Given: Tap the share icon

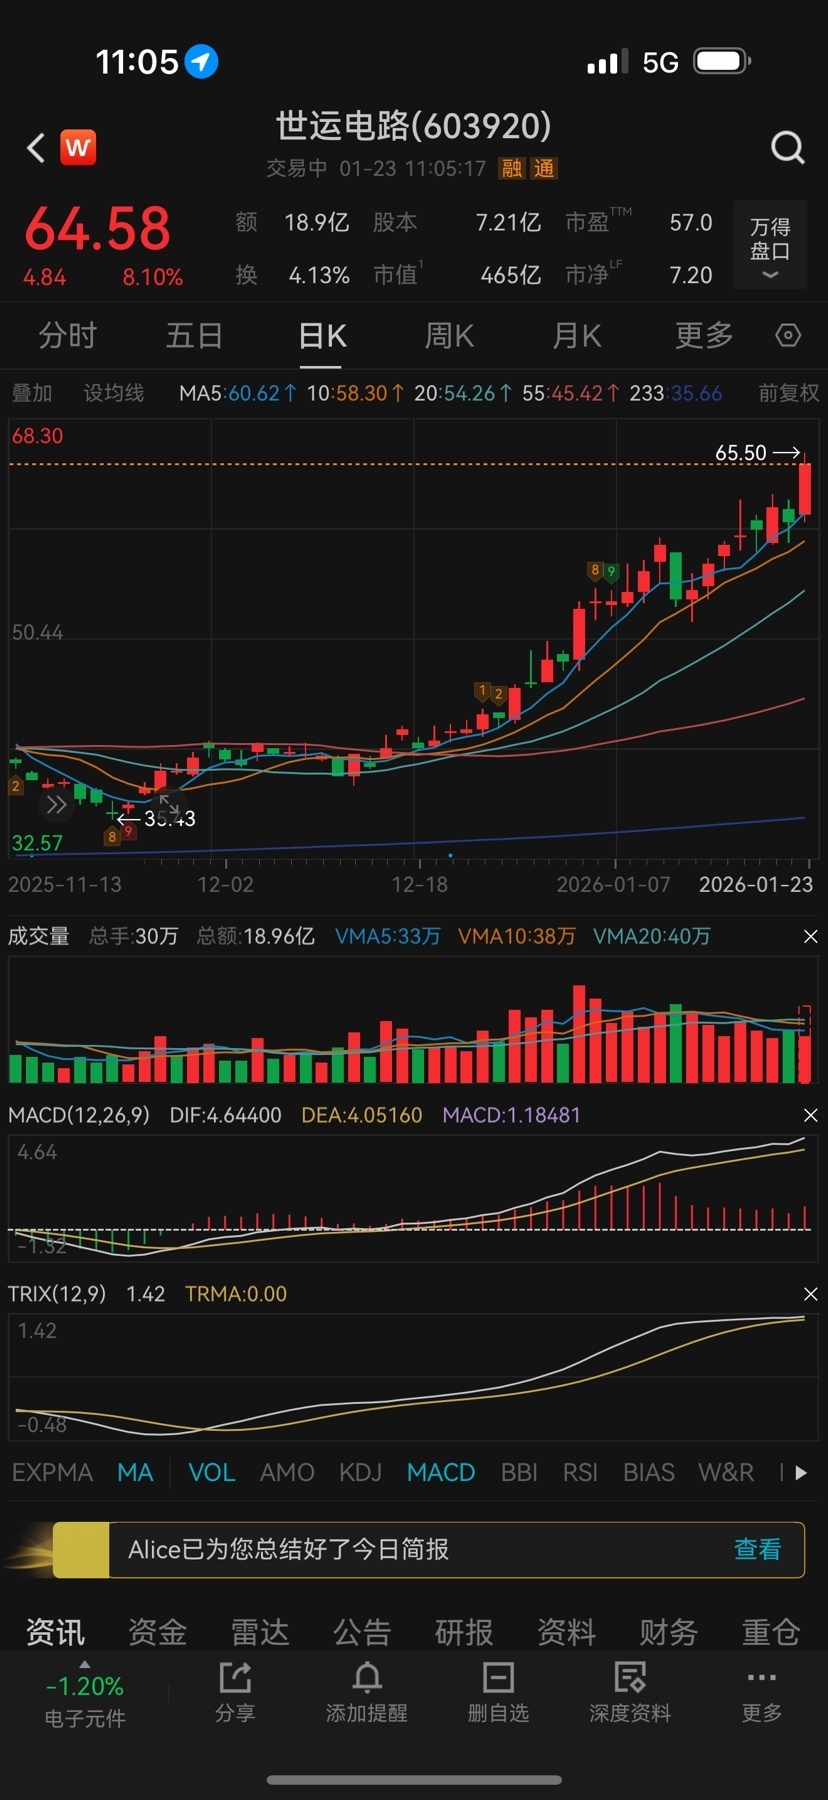Looking at the screenshot, I should pyautogui.click(x=235, y=1692).
